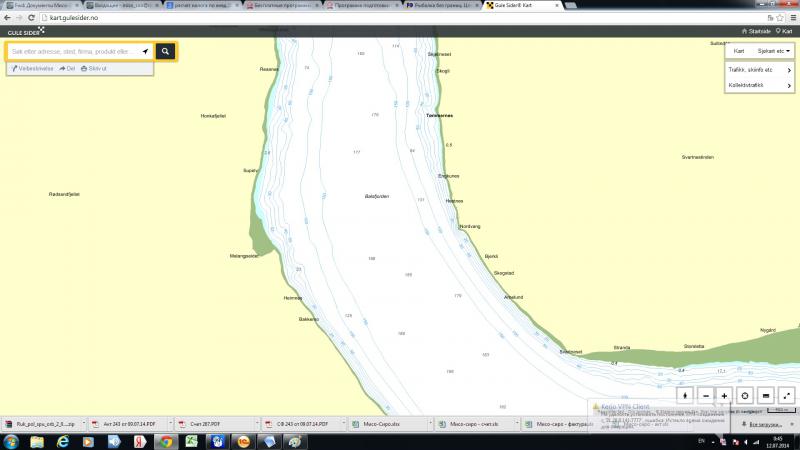Click the Del share link
This screenshot has height=450, width=800.
68,69
